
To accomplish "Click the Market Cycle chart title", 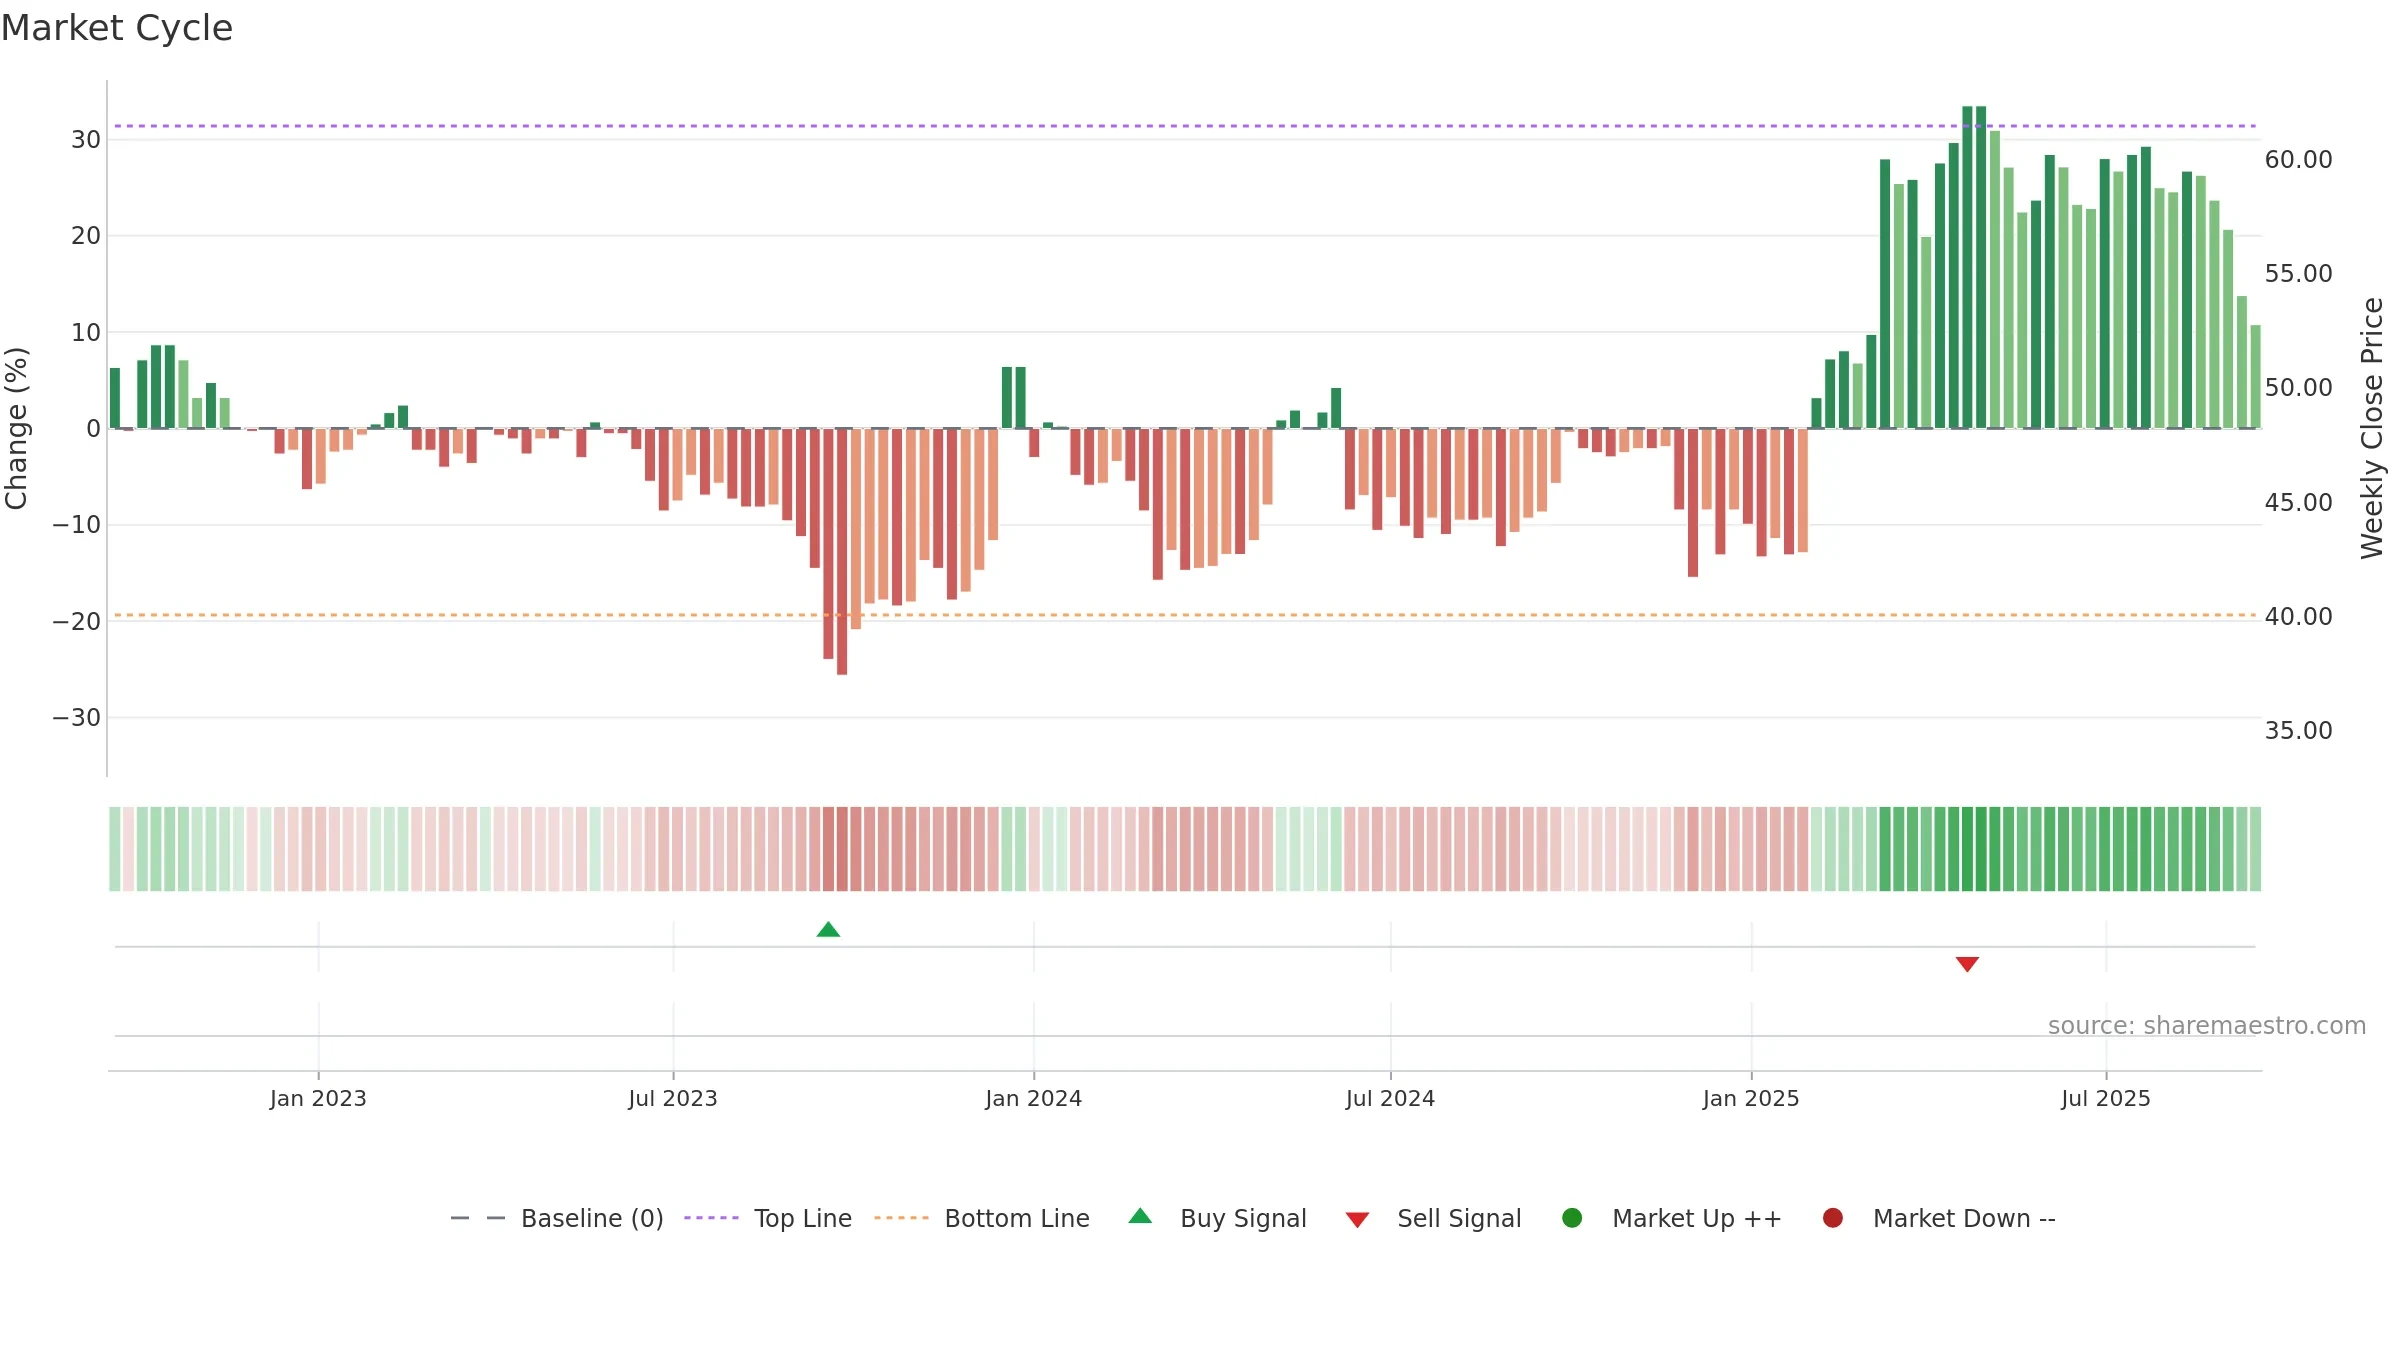I will click(117, 28).
